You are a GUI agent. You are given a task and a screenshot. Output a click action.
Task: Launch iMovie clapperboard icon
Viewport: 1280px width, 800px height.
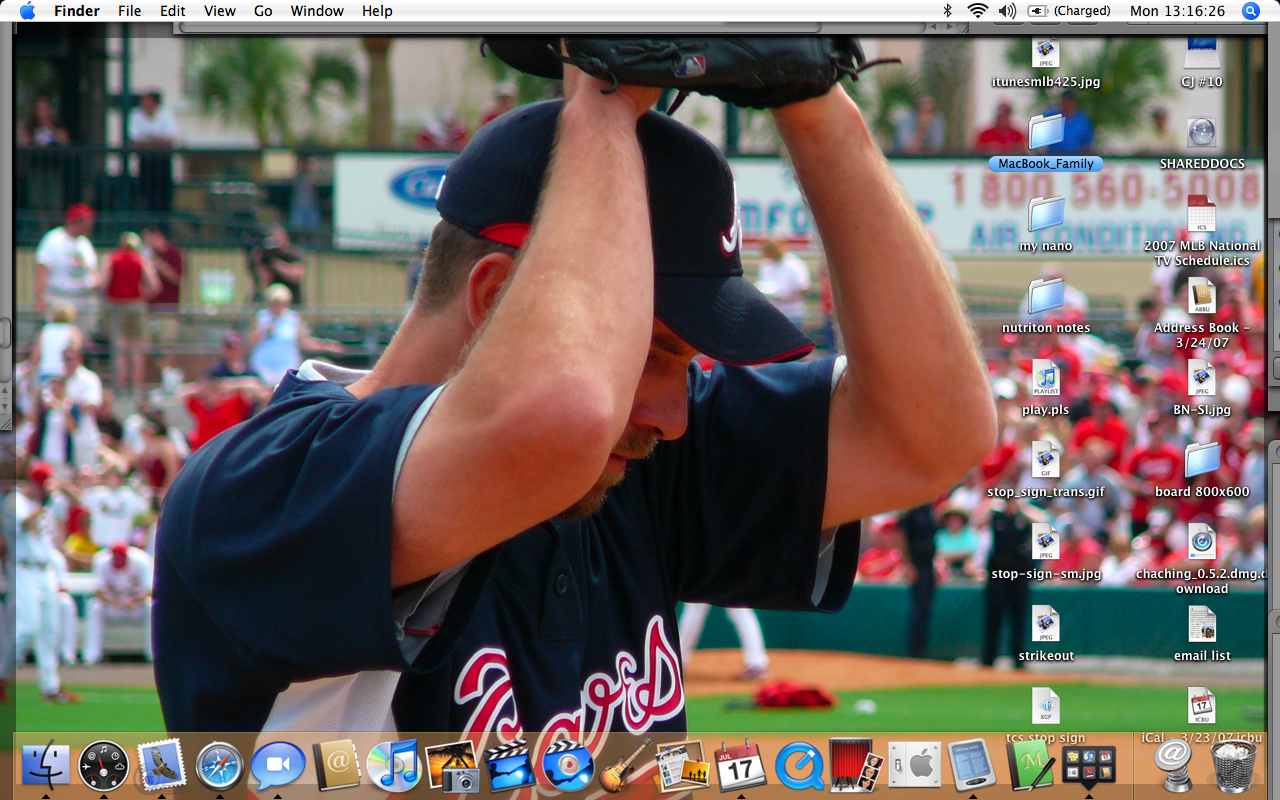(x=510, y=766)
